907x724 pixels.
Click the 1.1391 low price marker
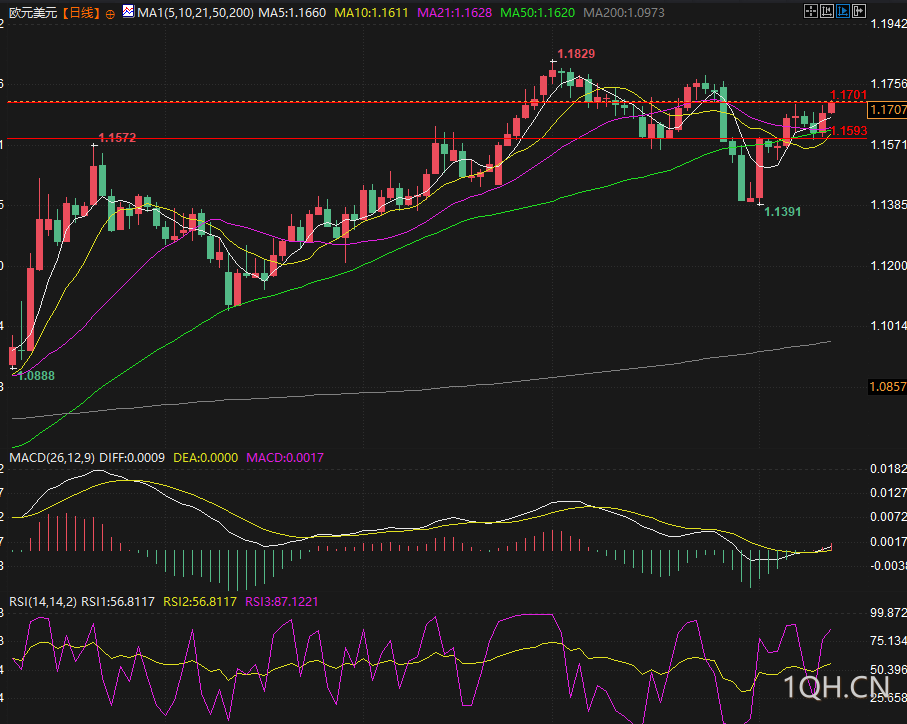click(x=783, y=212)
